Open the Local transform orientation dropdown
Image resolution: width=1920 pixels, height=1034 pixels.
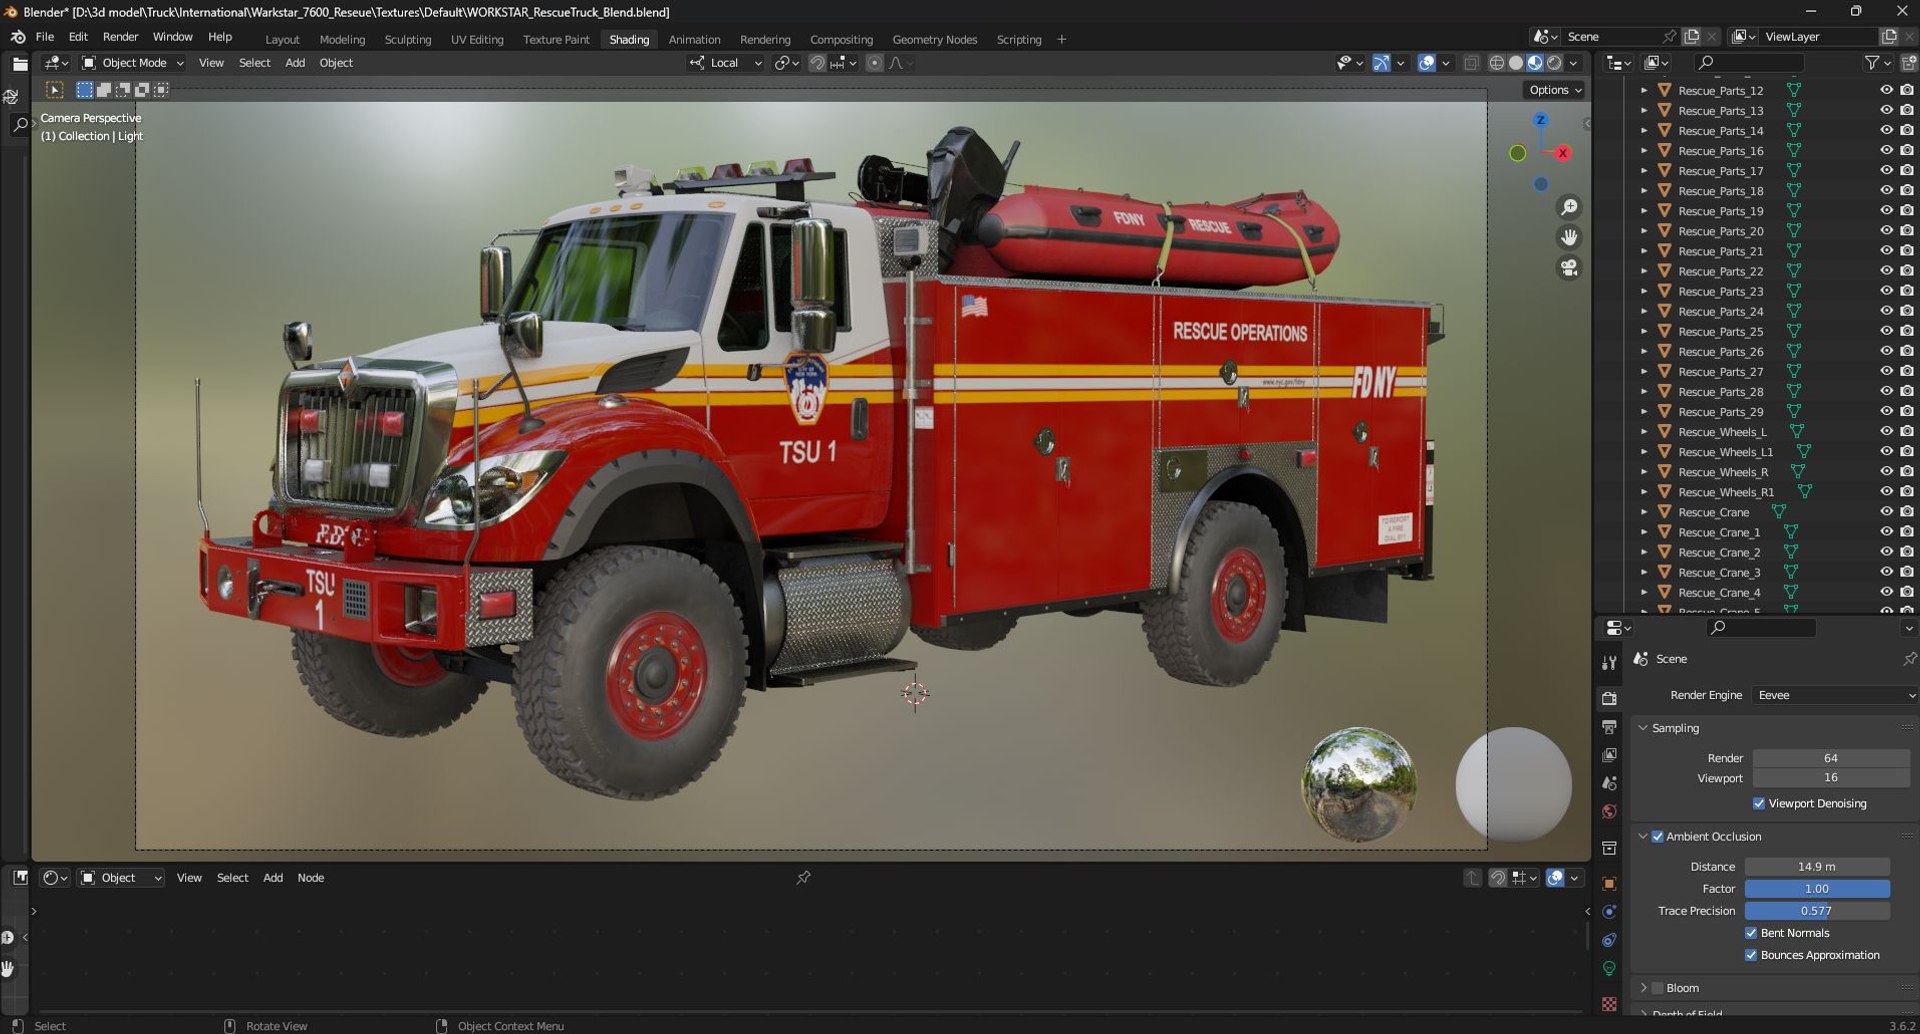tap(727, 63)
